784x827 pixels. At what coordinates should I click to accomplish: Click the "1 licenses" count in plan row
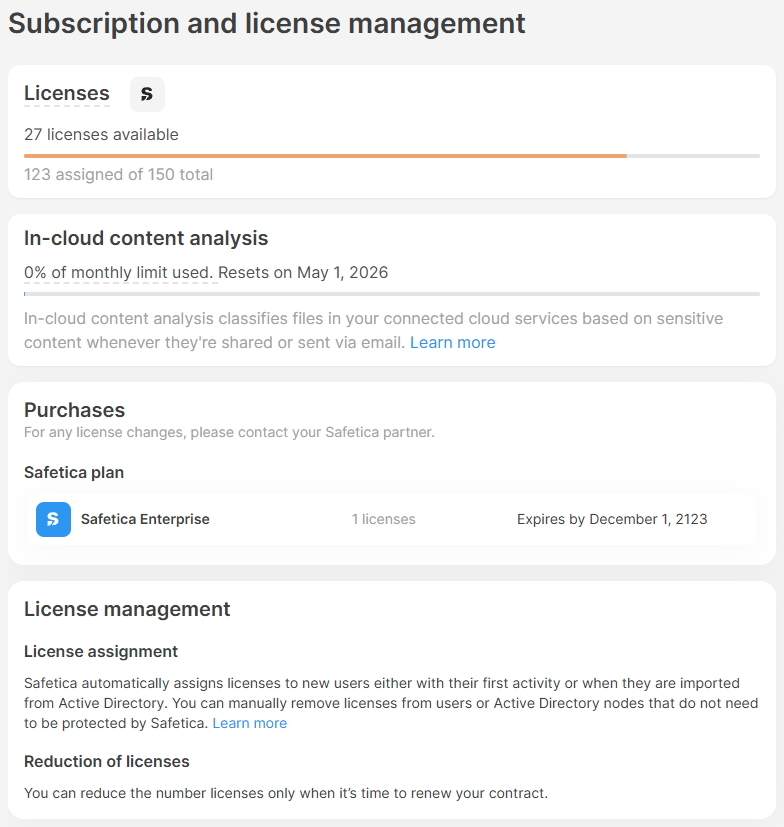383,519
